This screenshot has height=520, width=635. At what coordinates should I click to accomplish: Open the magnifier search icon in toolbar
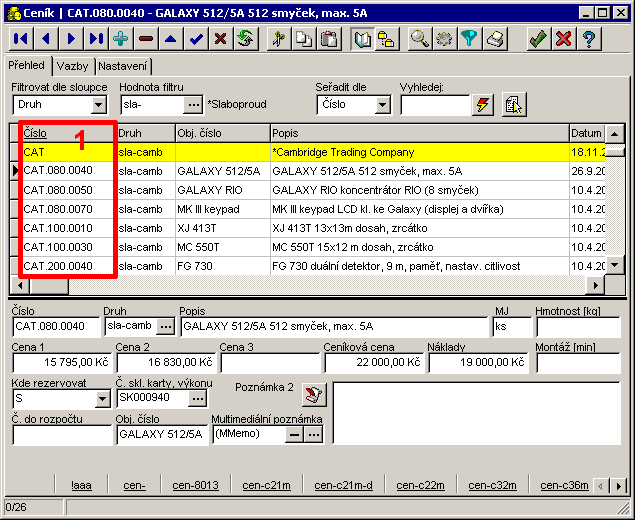(419, 39)
